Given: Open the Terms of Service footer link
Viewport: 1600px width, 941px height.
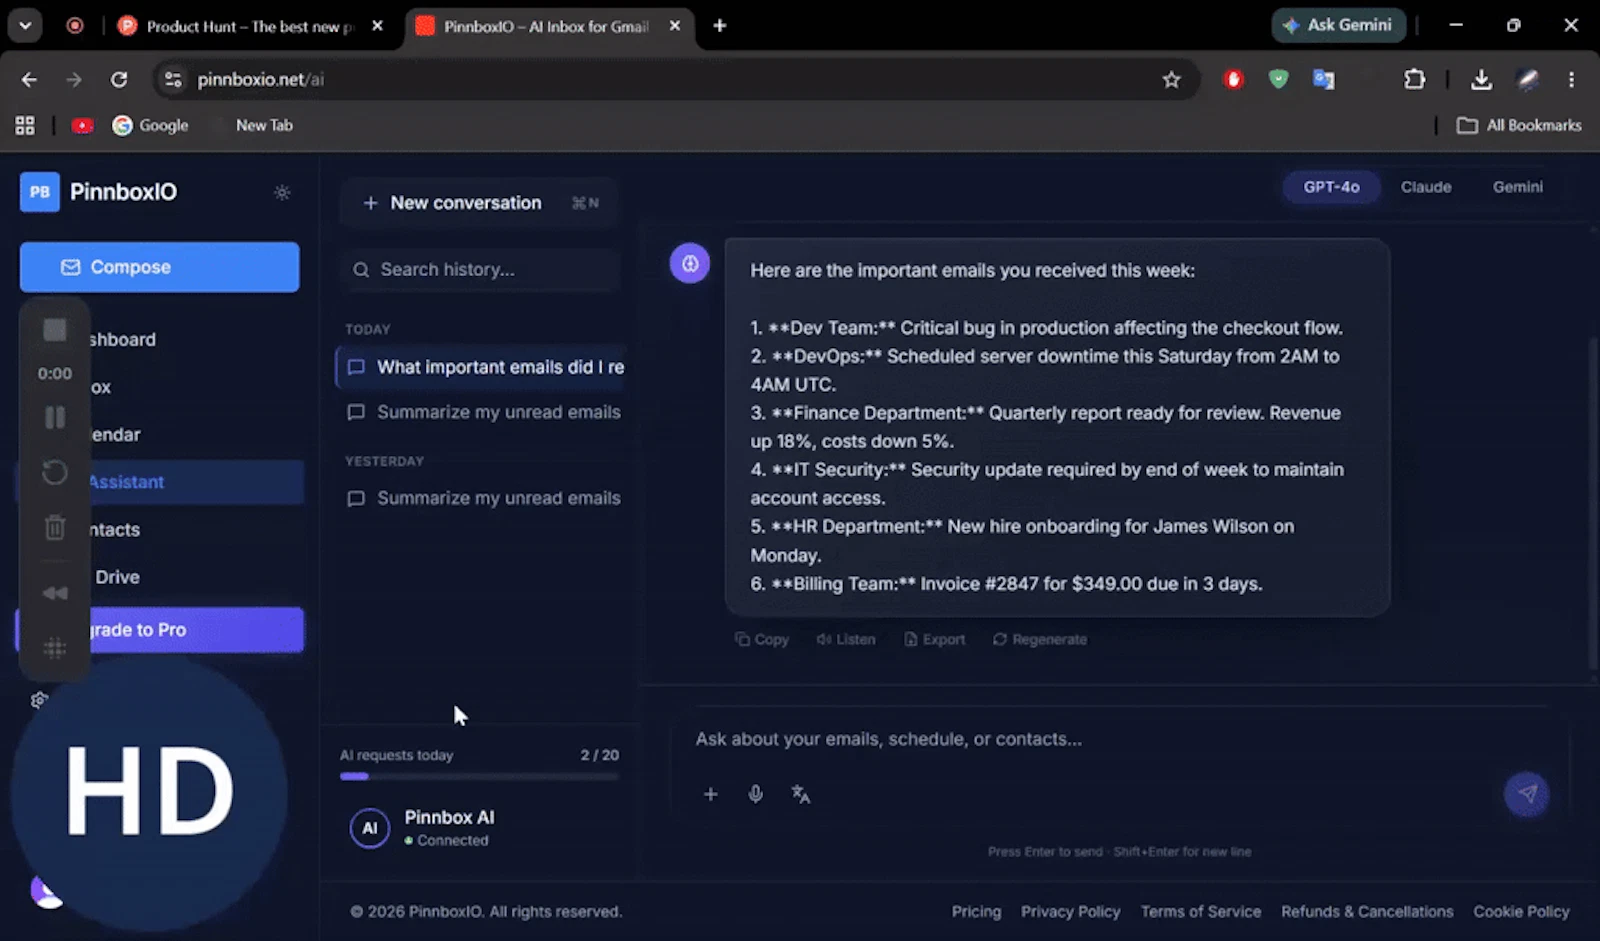Looking at the screenshot, I should point(1201,911).
